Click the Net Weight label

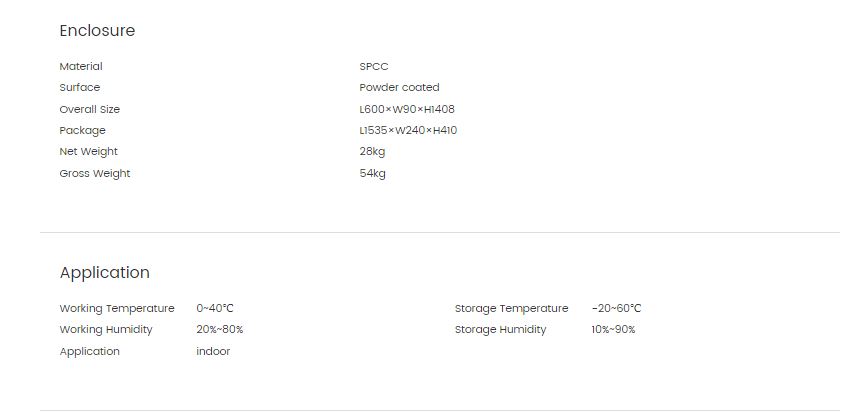[x=88, y=151]
